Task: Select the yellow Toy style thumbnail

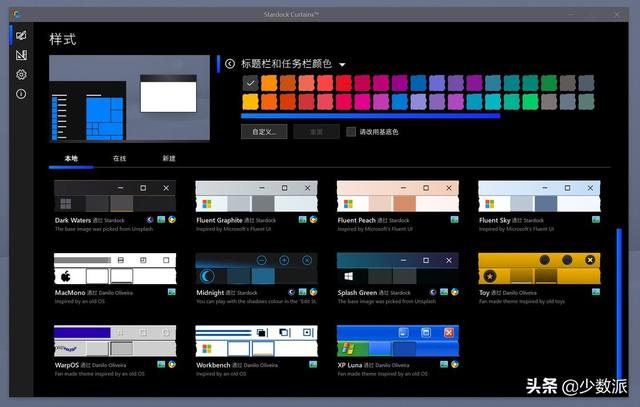Action: (x=539, y=268)
